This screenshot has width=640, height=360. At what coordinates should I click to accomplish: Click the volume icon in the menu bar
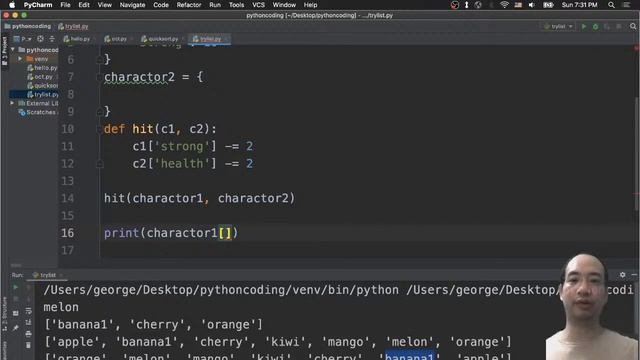[x=531, y=5]
